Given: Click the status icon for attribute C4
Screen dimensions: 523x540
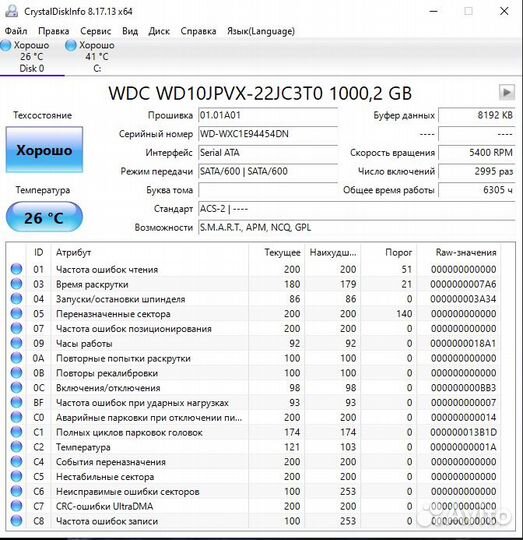Looking at the screenshot, I should (16, 461).
